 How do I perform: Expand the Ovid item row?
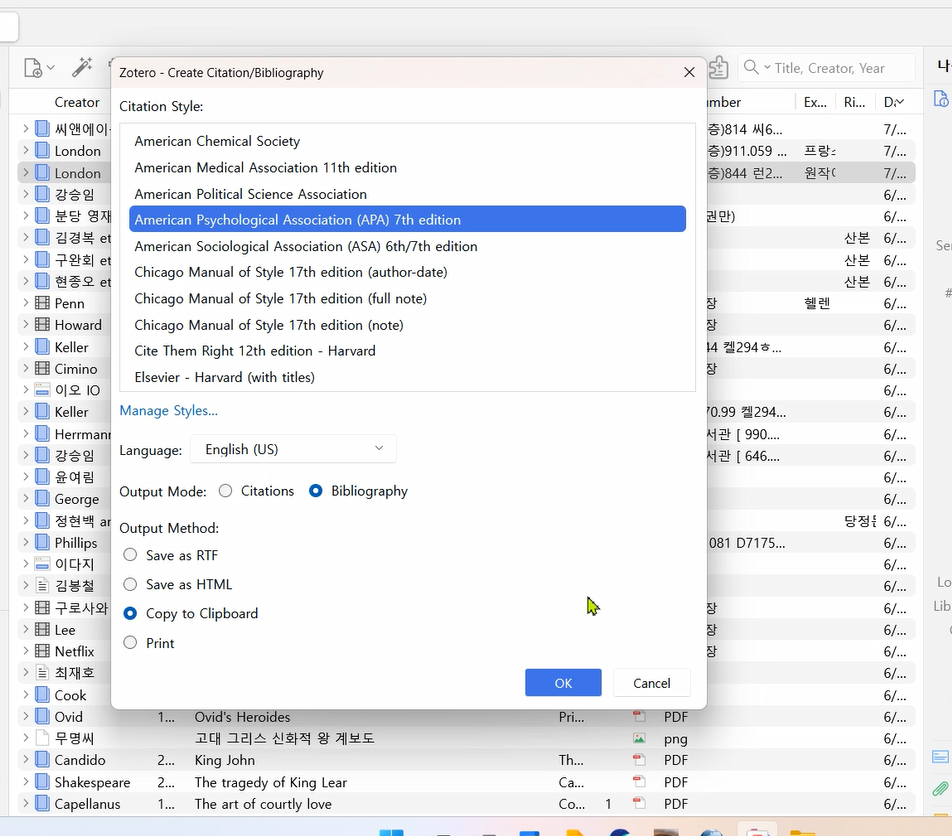(26, 716)
